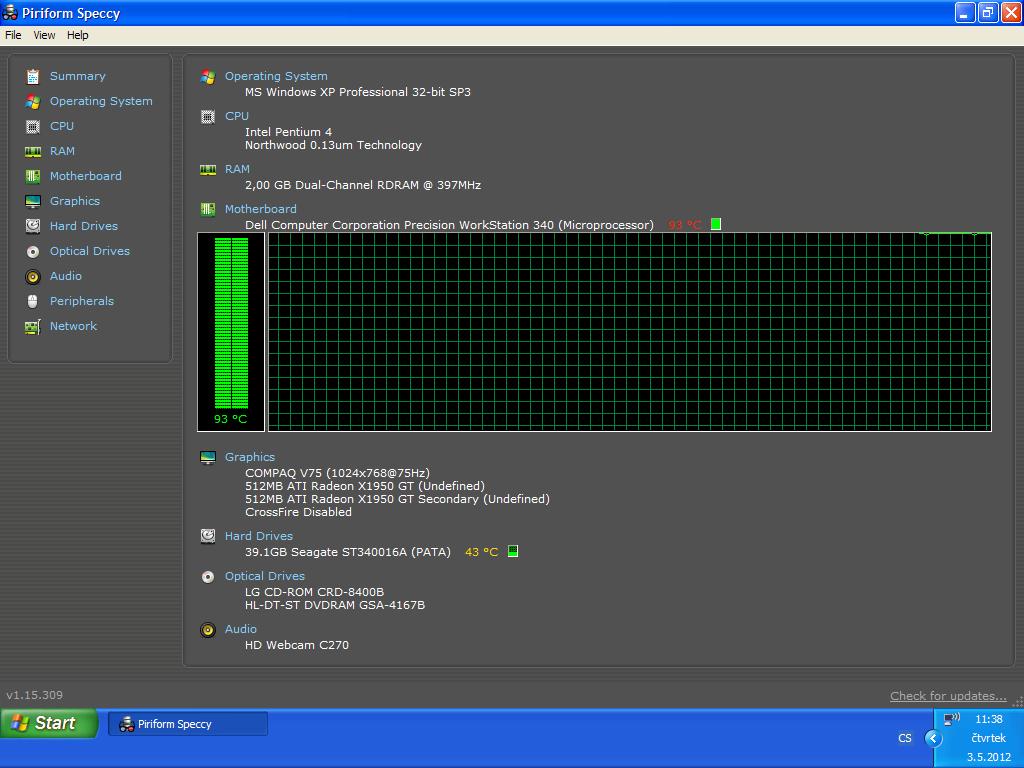The width and height of the screenshot is (1024, 768).
Task: Open the Hard Drives label in sidebar
Action: (84, 226)
